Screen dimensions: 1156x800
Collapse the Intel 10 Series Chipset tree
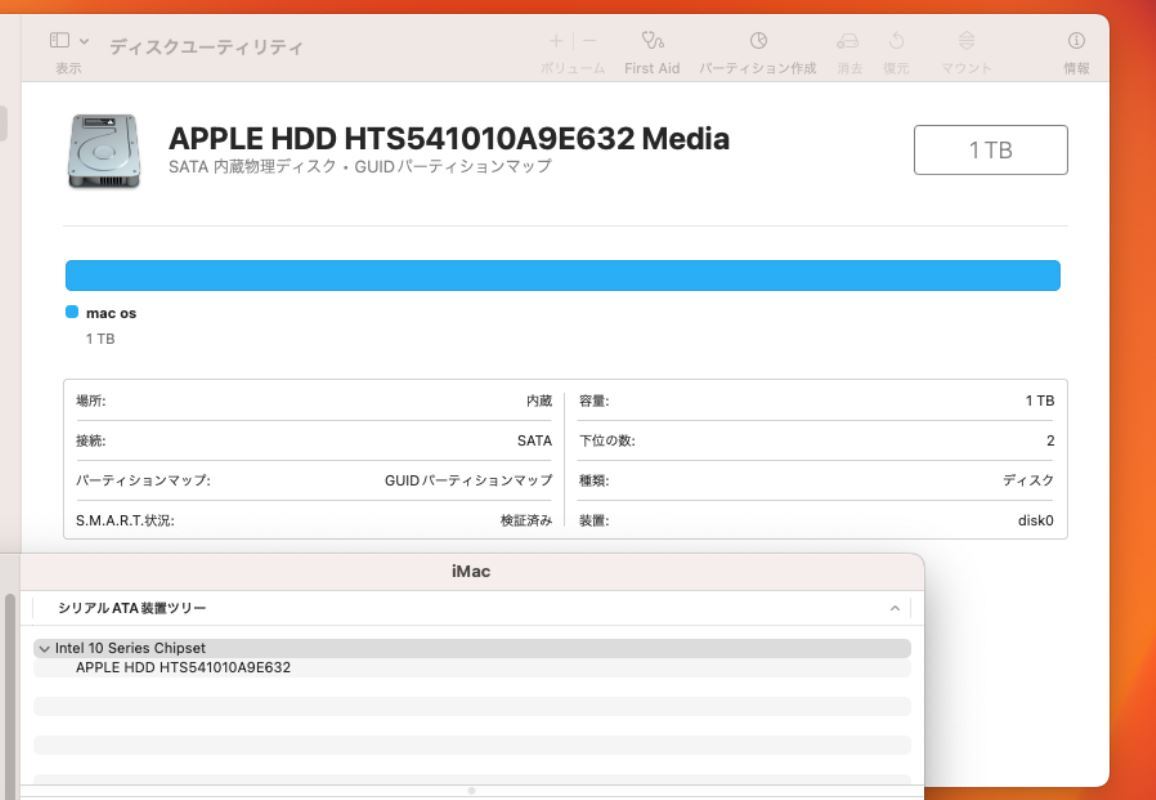pos(45,648)
